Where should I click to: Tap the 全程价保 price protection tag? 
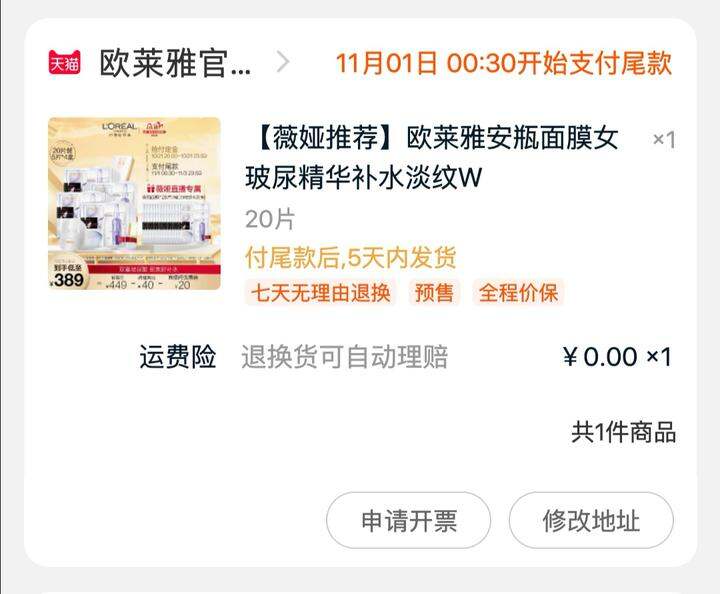tap(518, 293)
